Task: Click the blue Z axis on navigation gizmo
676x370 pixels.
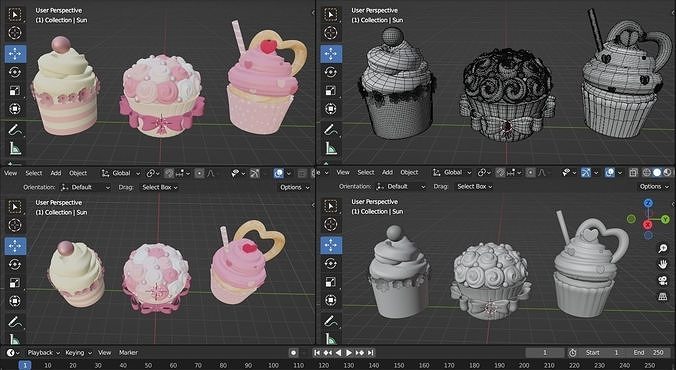Action: point(648,203)
